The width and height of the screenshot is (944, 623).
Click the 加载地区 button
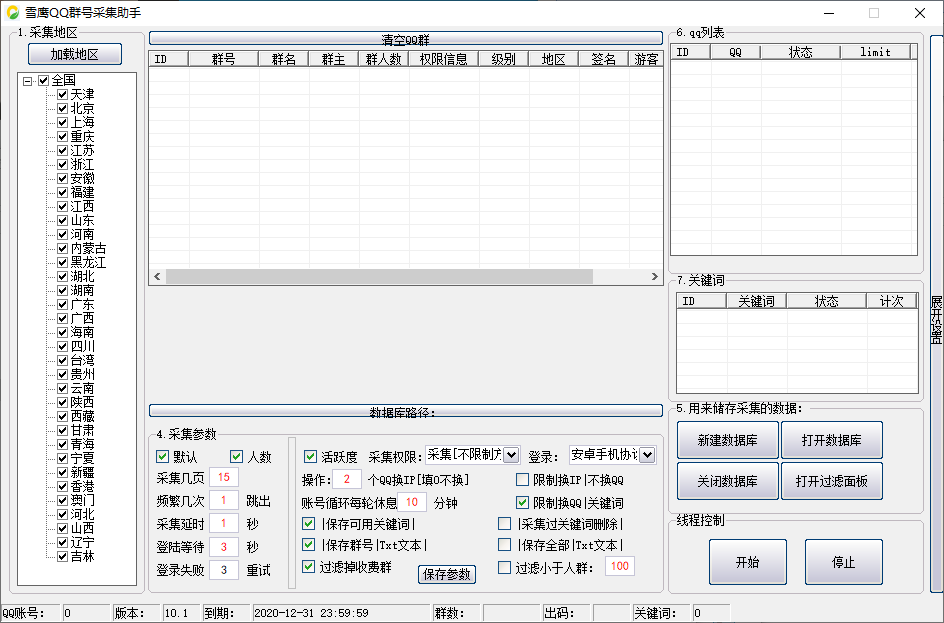pos(75,54)
